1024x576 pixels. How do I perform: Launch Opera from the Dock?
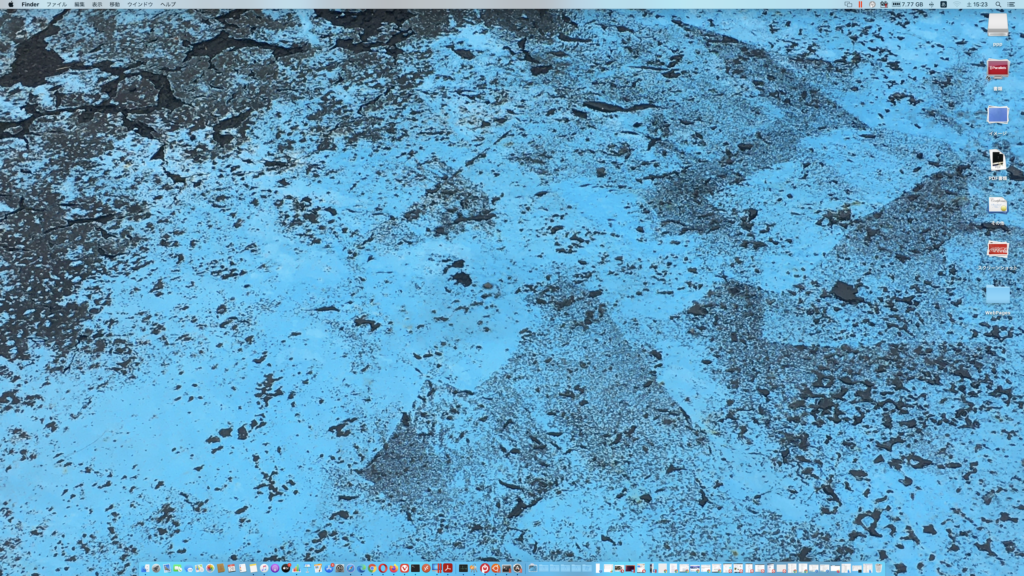pos(382,568)
